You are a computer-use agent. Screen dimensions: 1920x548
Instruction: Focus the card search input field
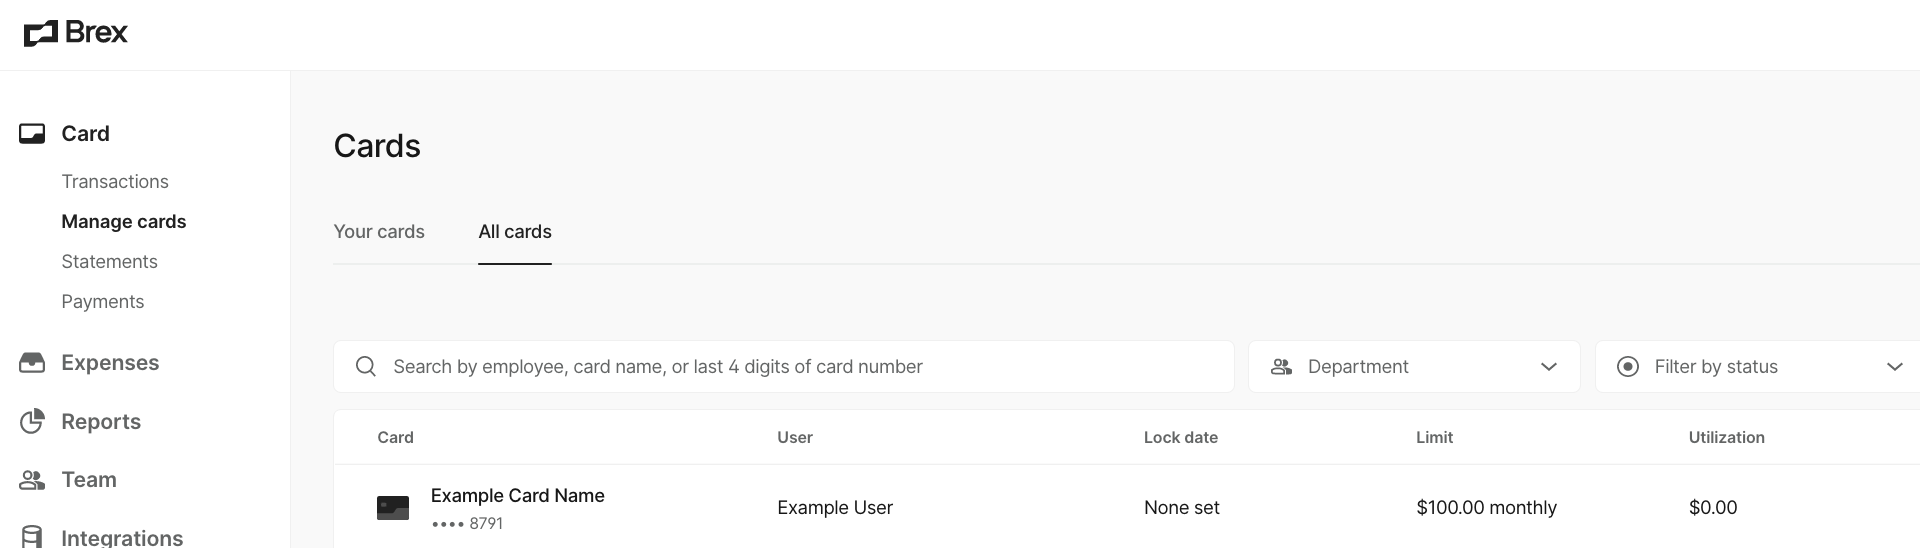[800, 367]
